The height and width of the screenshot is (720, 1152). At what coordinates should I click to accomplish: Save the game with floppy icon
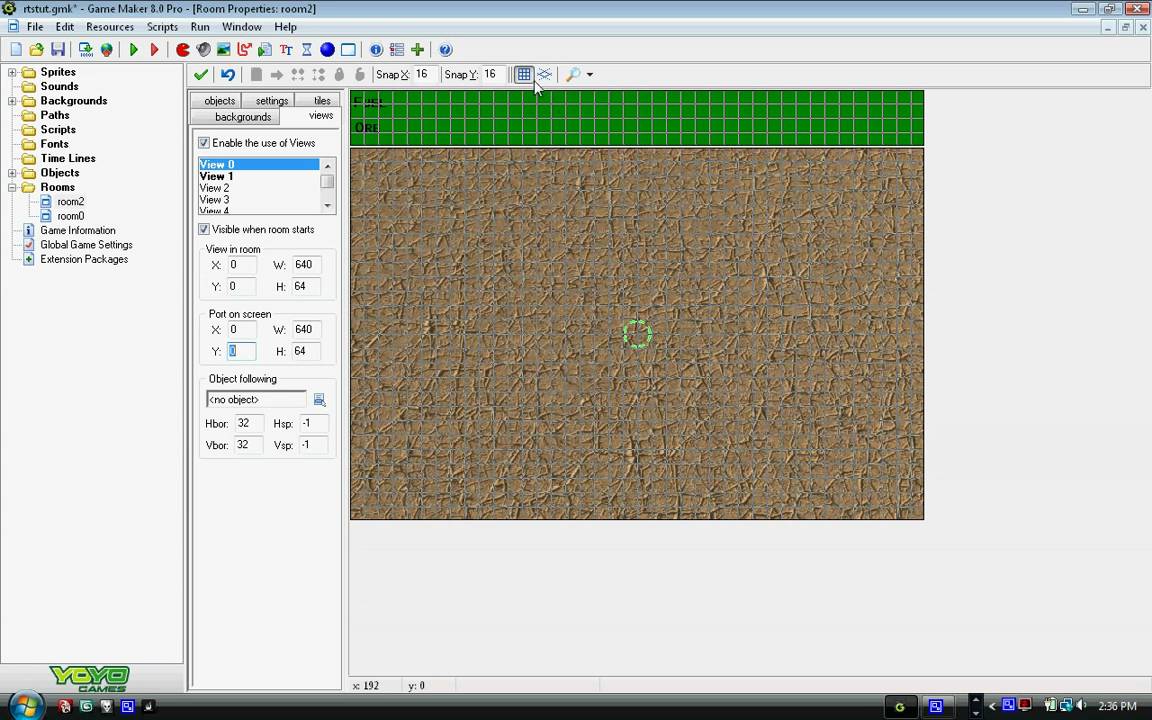pos(57,50)
